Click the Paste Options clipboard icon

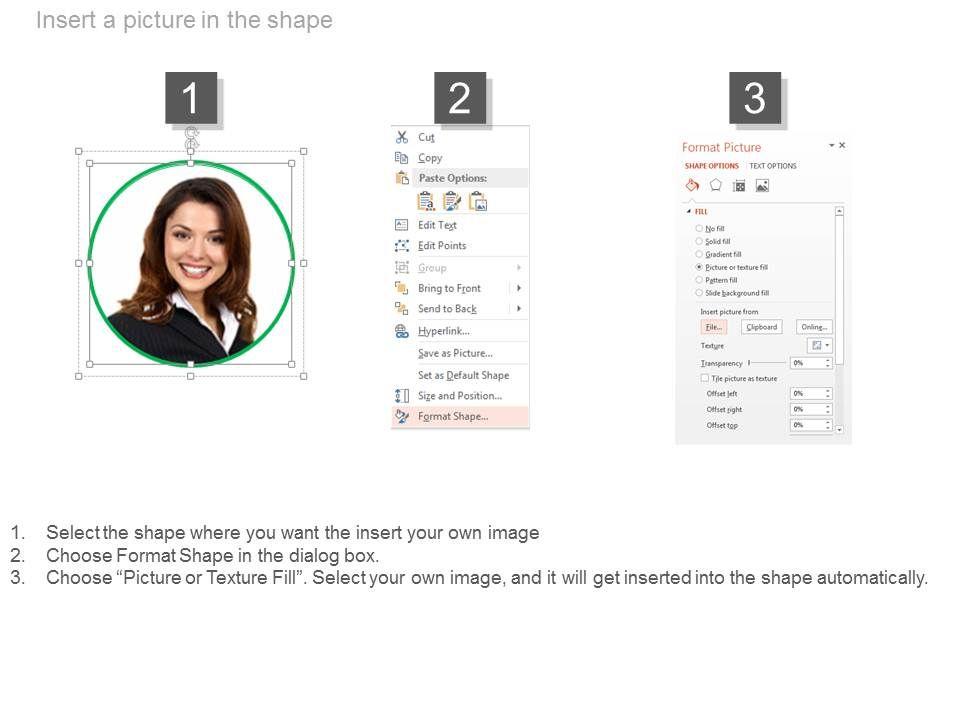pyautogui.click(x=402, y=178)
